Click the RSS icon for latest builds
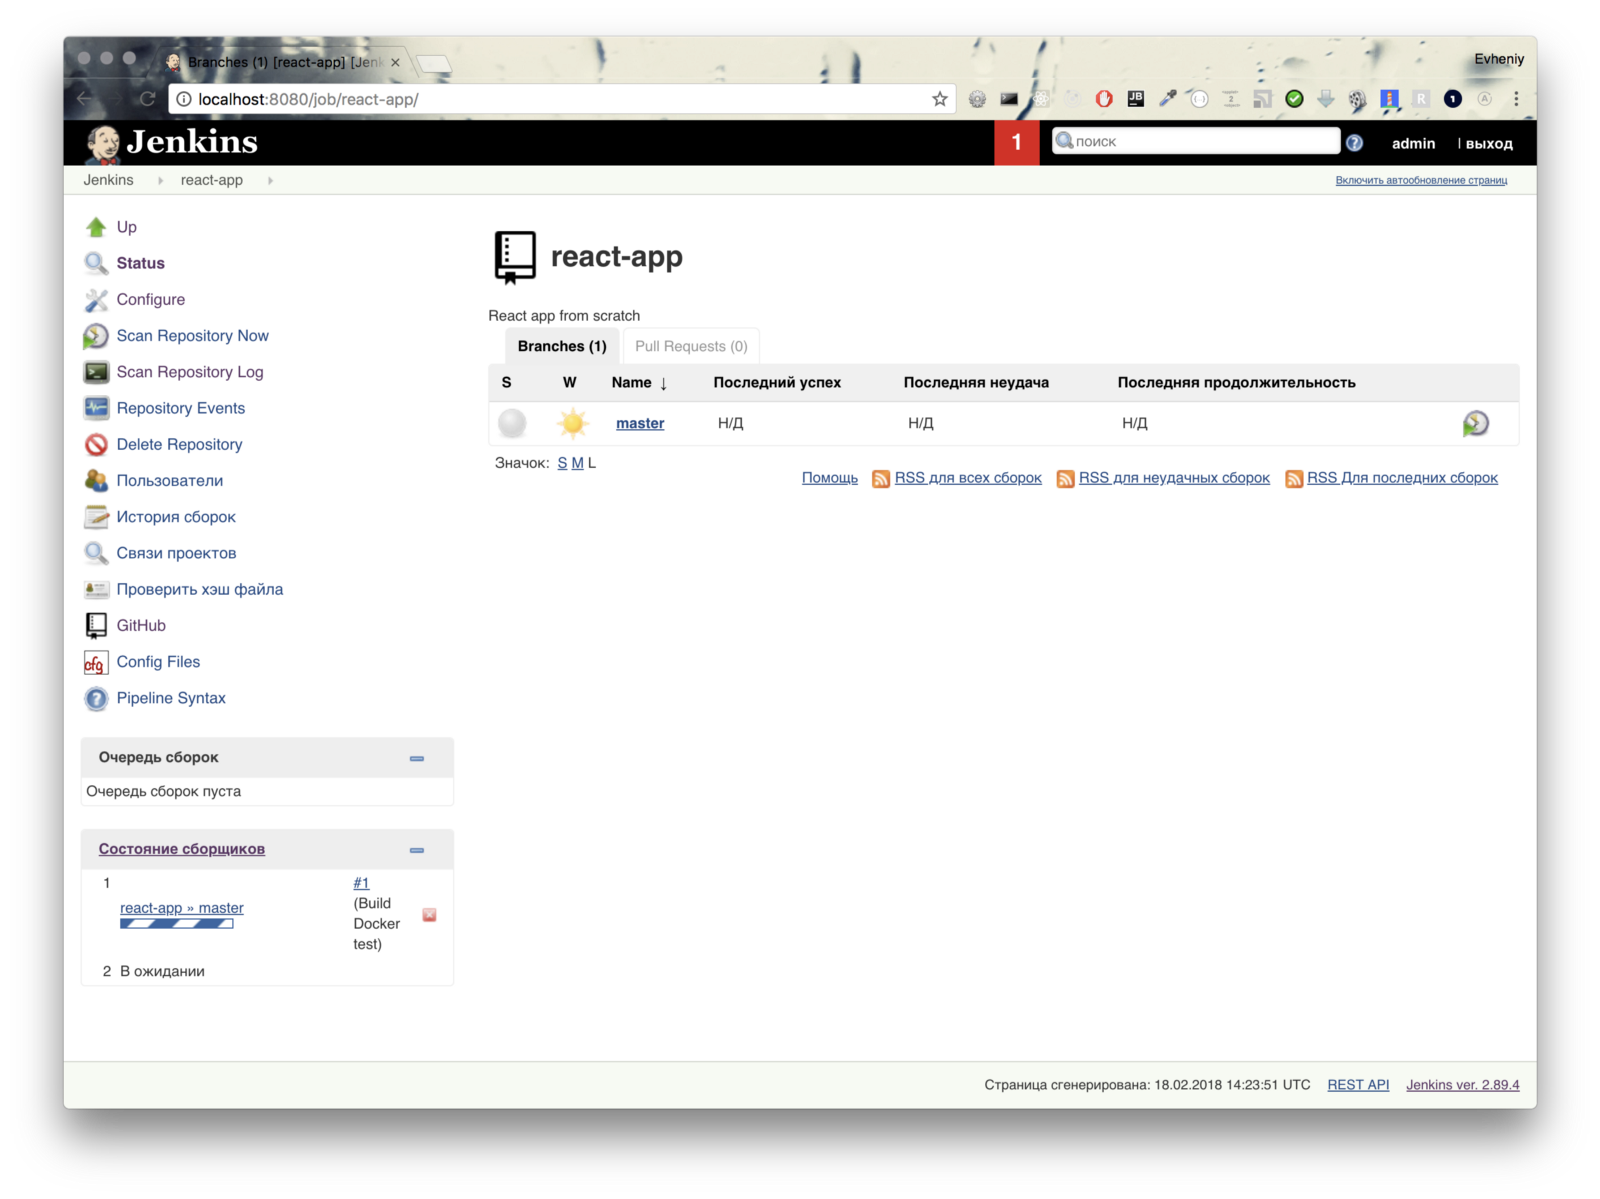Image resolution: width=1600 pixels, height=1199 pixels. coord(1294,479)
